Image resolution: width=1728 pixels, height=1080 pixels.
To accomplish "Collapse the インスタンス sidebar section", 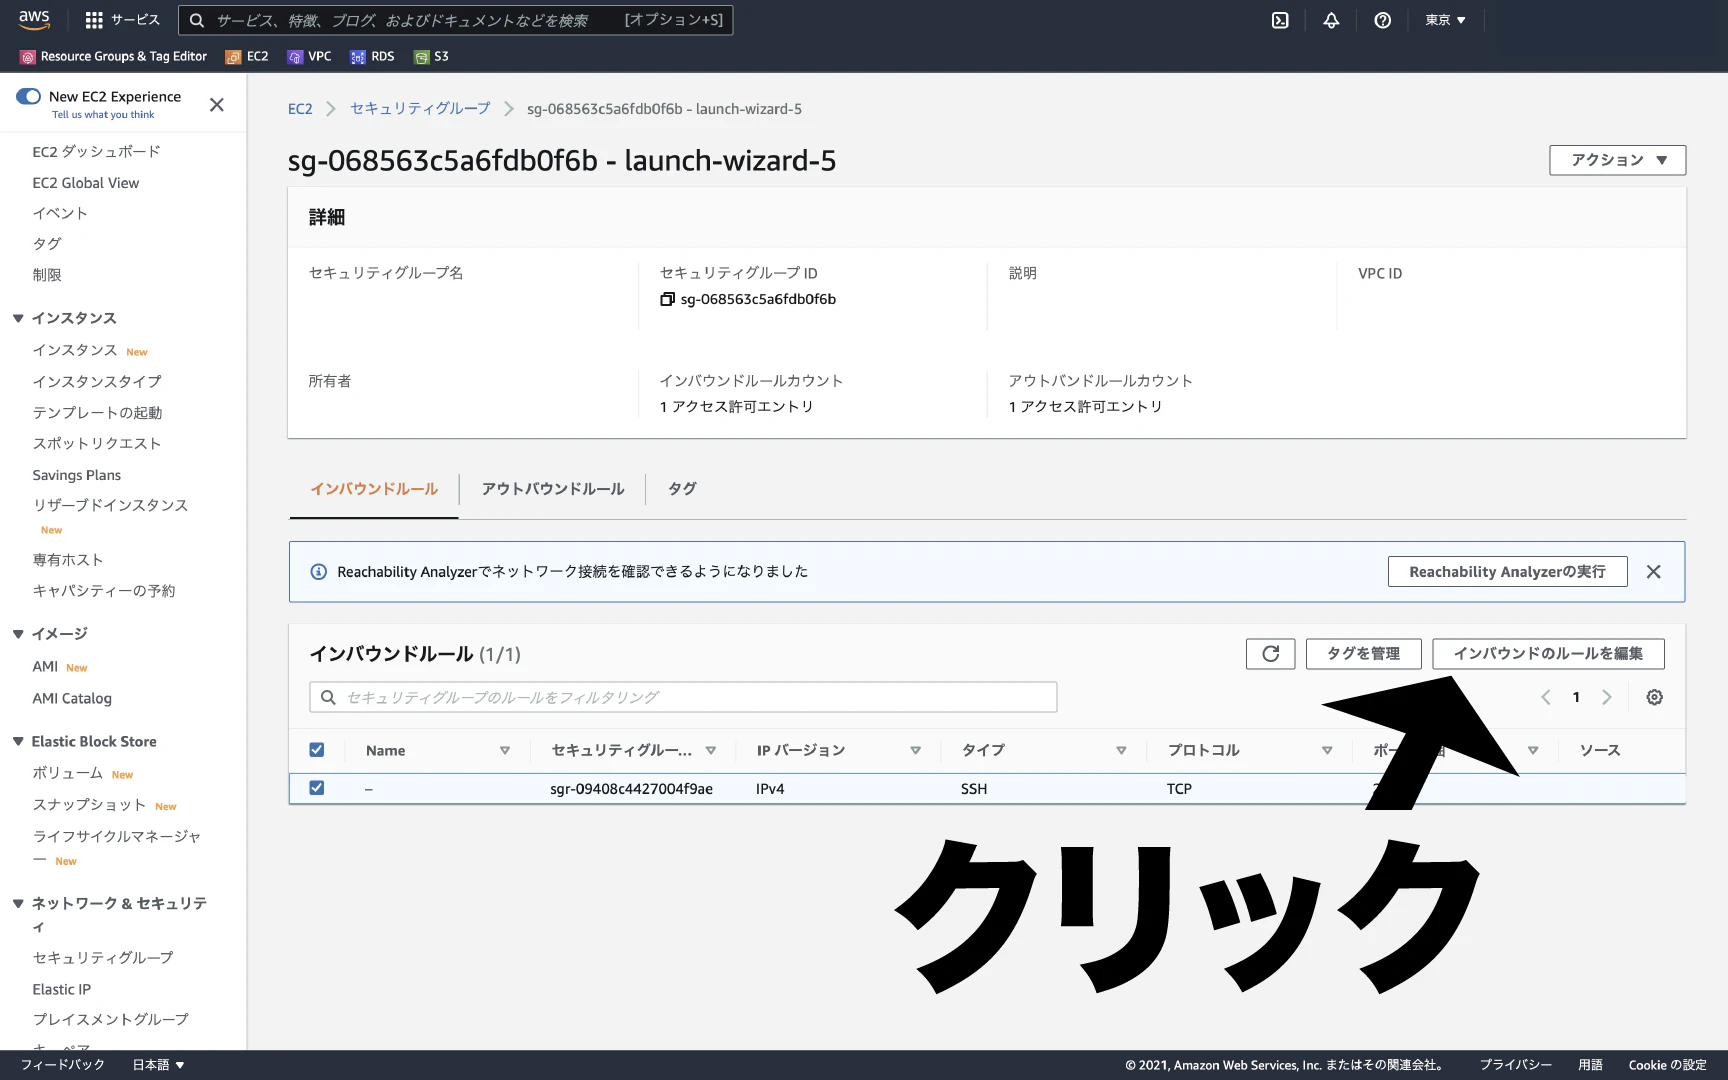I will pyautogui.click(x=18, y=318).
